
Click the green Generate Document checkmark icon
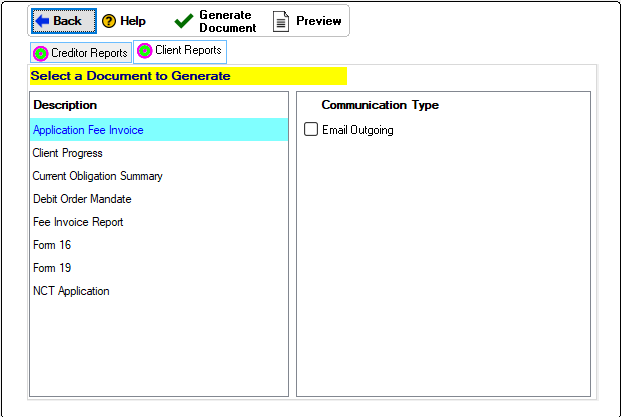coord(183,21)
